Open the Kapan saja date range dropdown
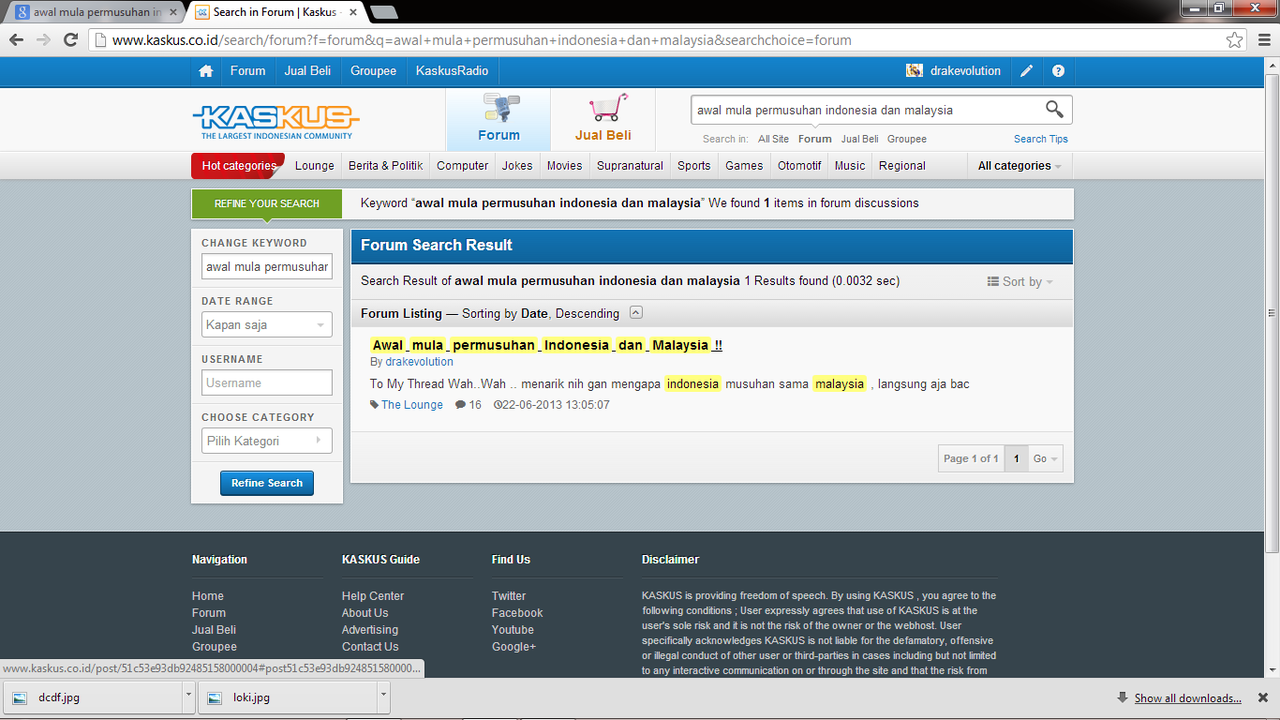The image size is (1280, 720). click(267, 325)
